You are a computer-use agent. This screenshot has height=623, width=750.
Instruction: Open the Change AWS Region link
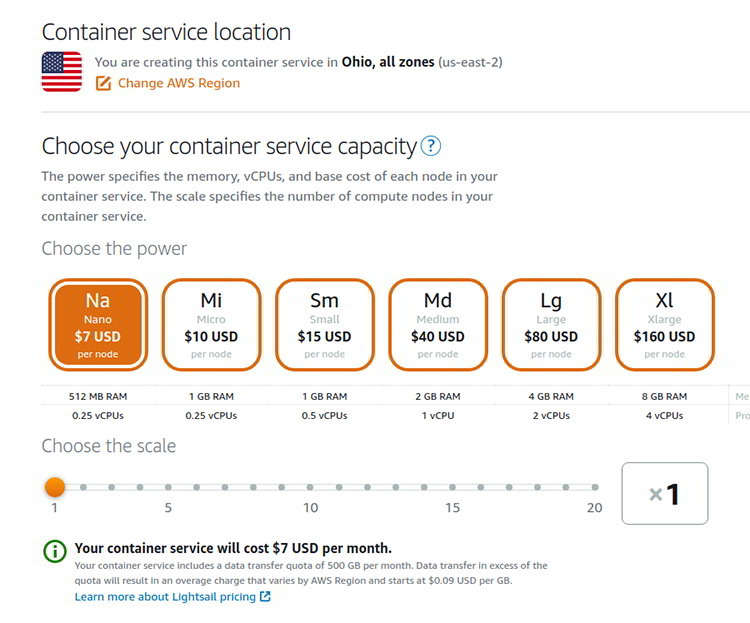179,83
